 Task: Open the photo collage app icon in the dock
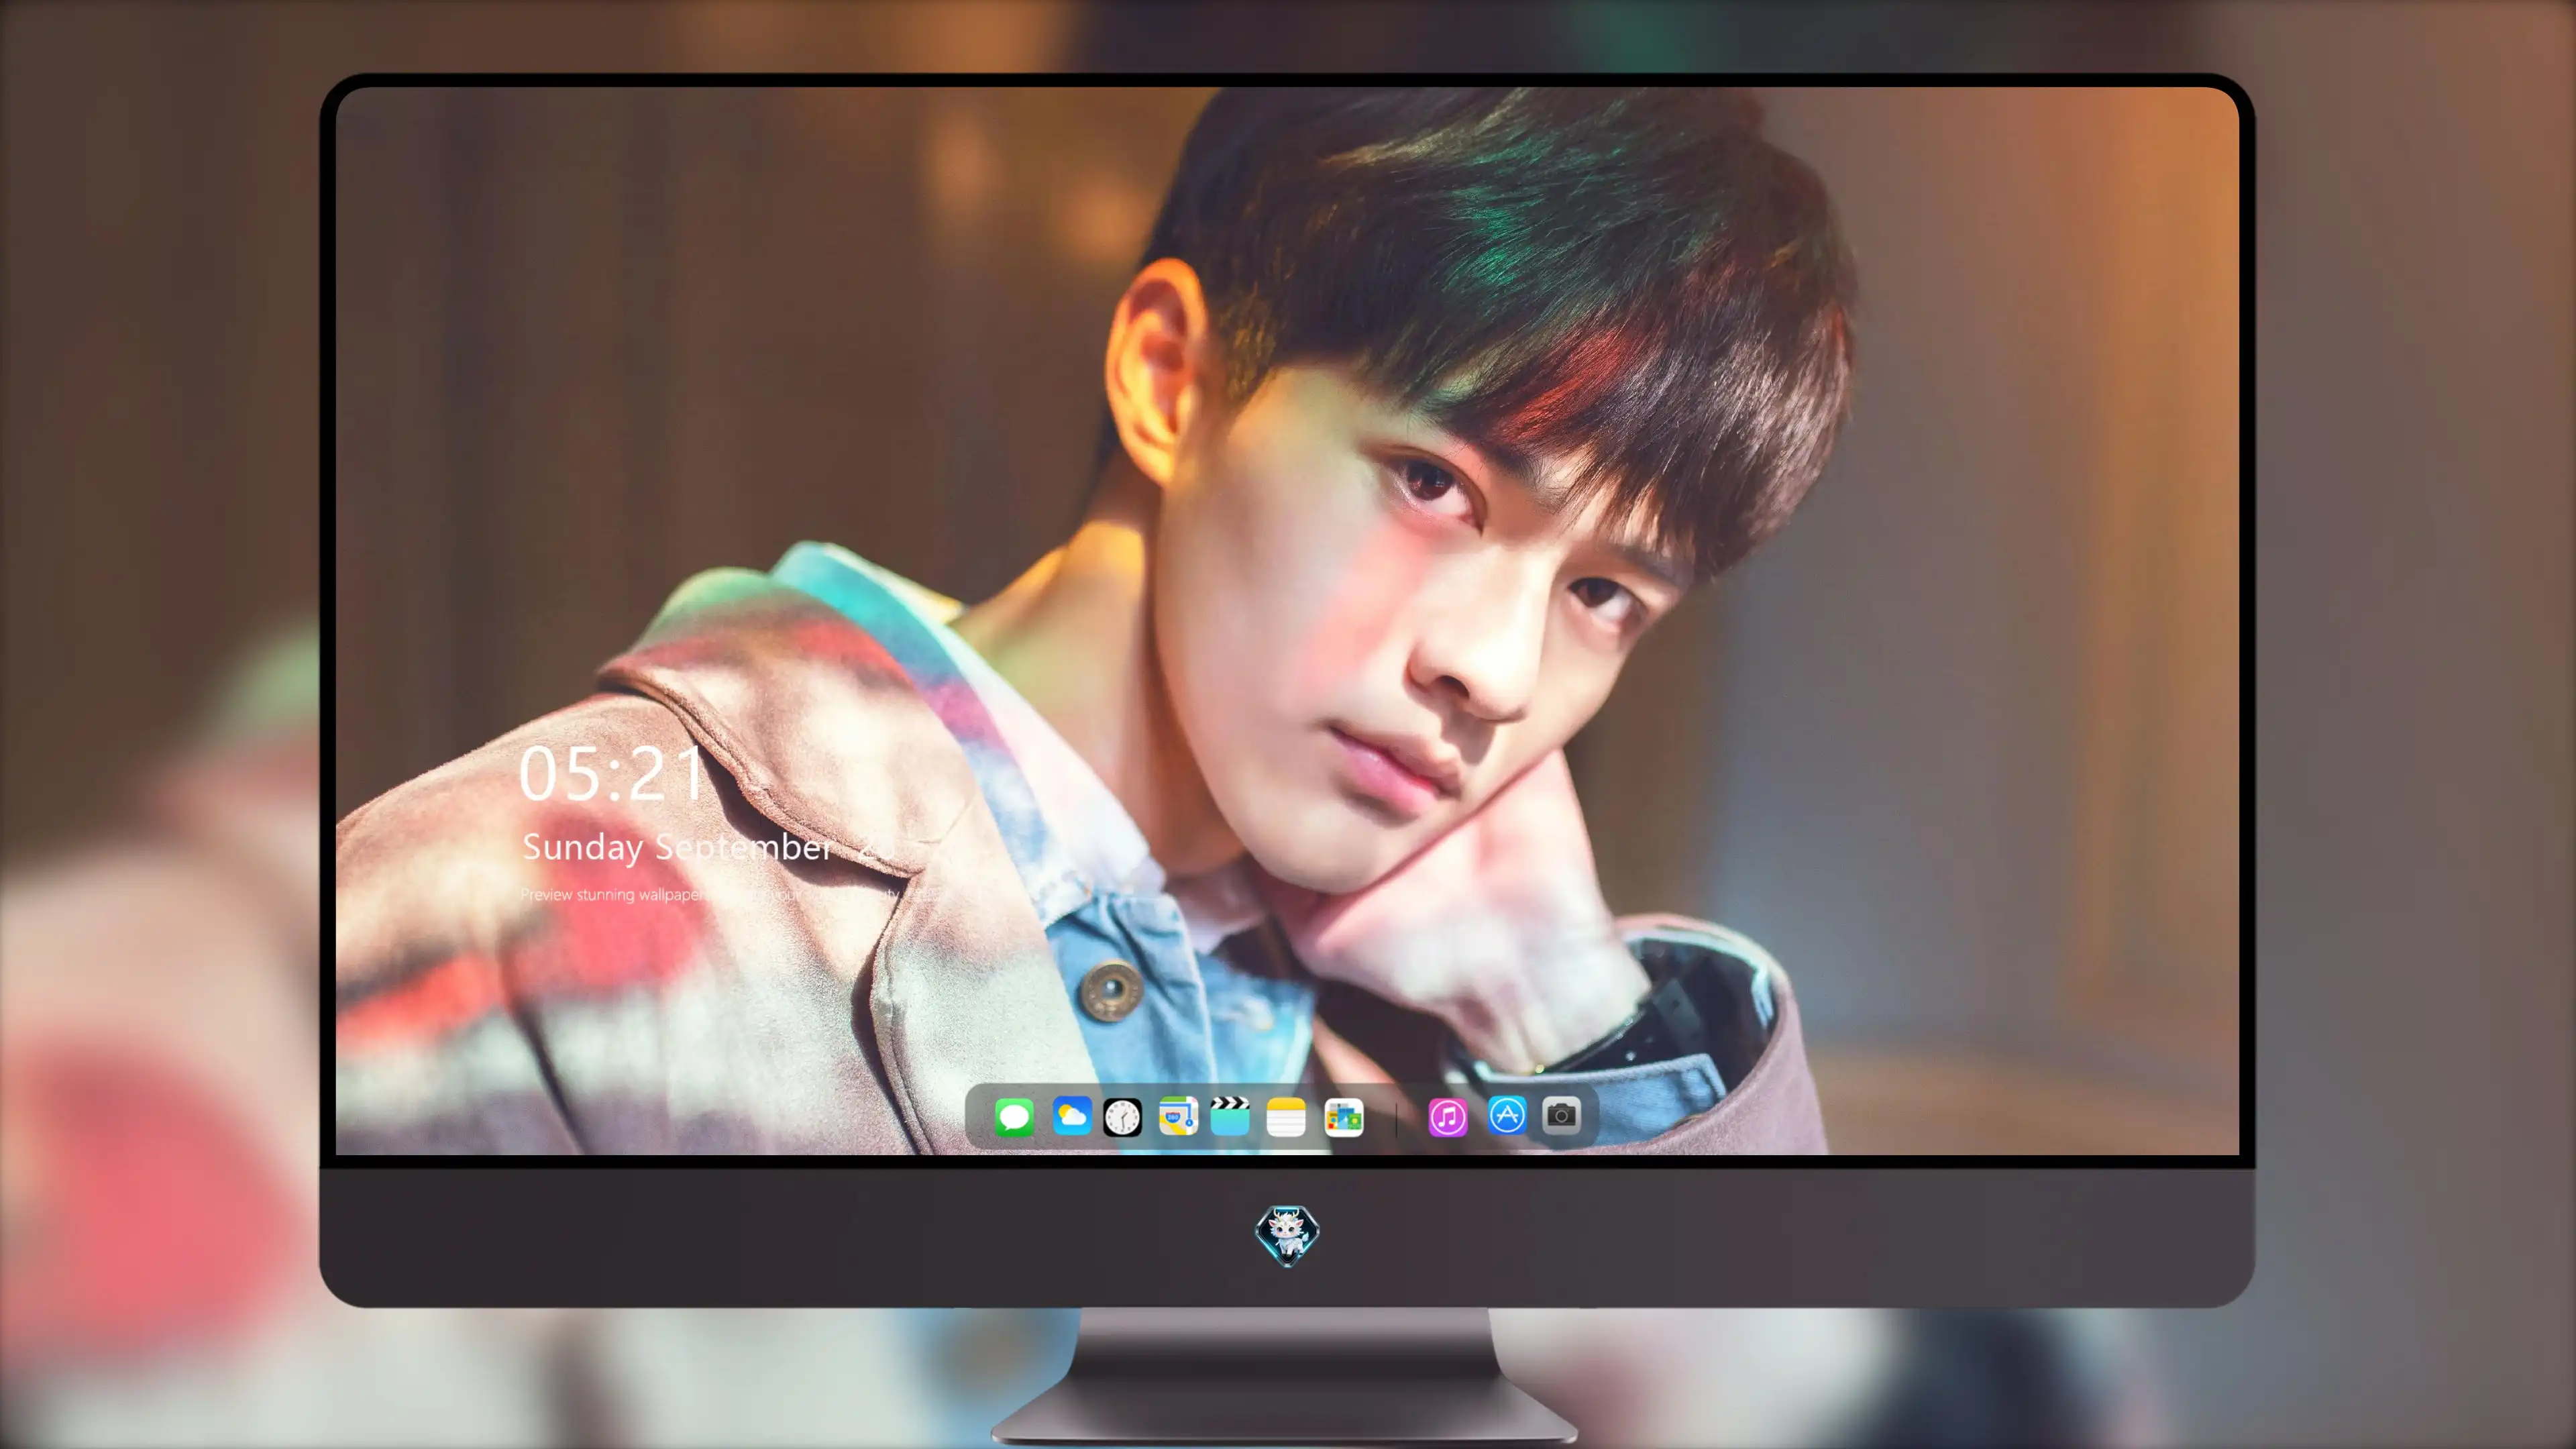click(x=1344, y=1117)
